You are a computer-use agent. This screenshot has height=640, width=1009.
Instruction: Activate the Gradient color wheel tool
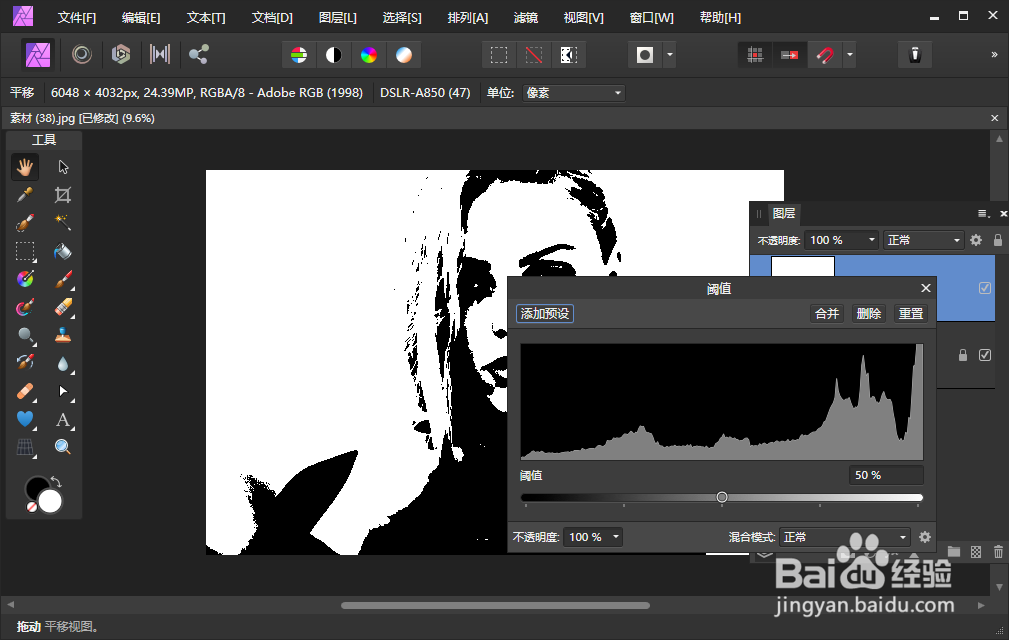(x=25, y=279)
